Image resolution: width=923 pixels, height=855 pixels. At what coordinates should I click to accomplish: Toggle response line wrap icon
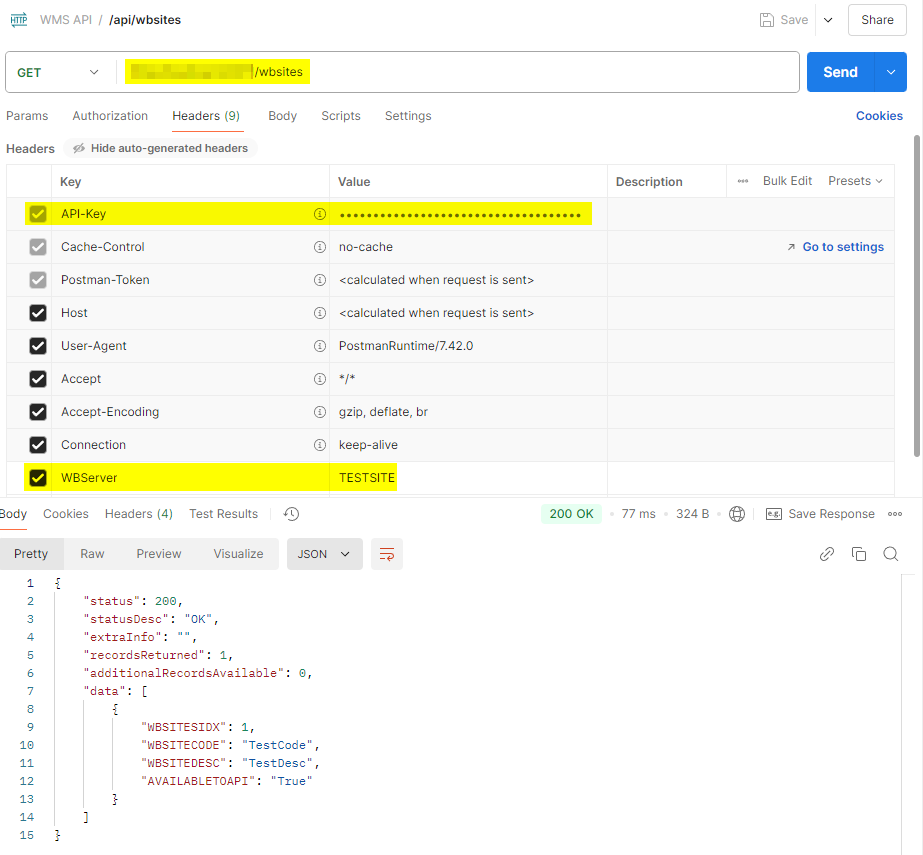[387, 554]
